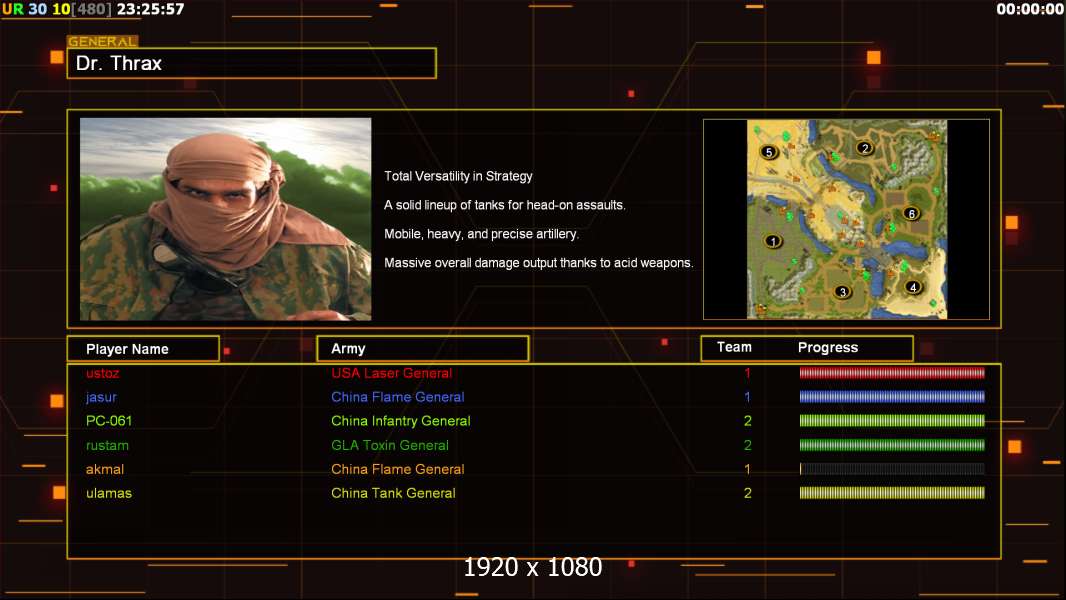
Task: Select the GENERAL label tab
Action: [103, 41]
